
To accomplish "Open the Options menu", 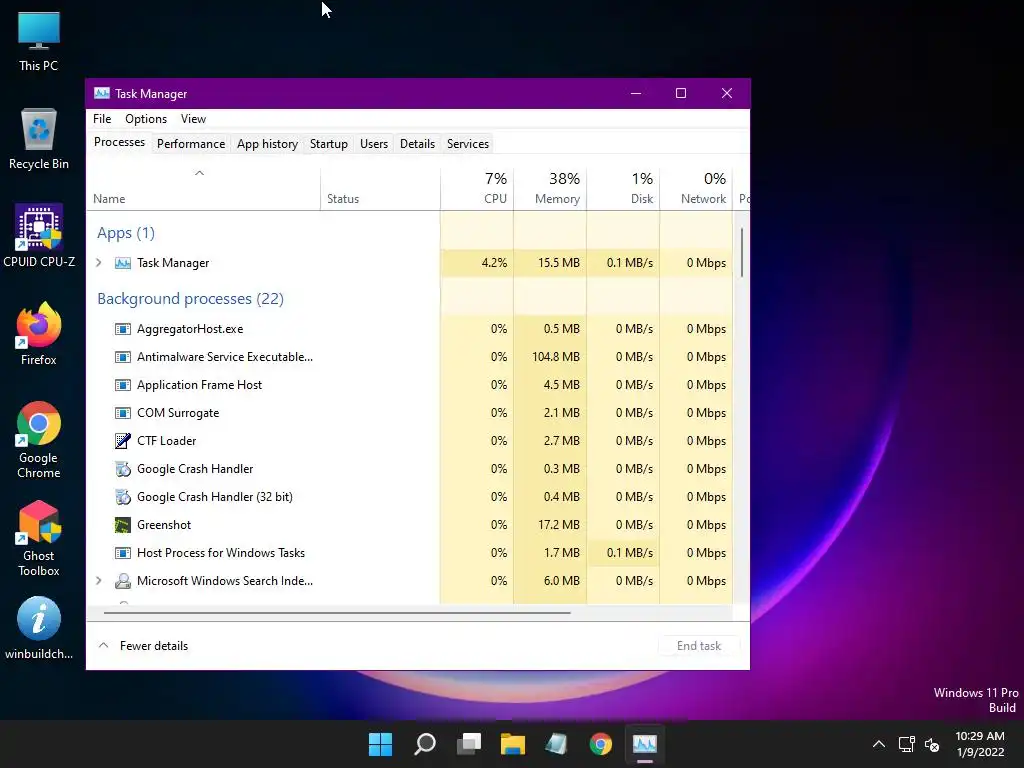I will click(x=146, y=119).
